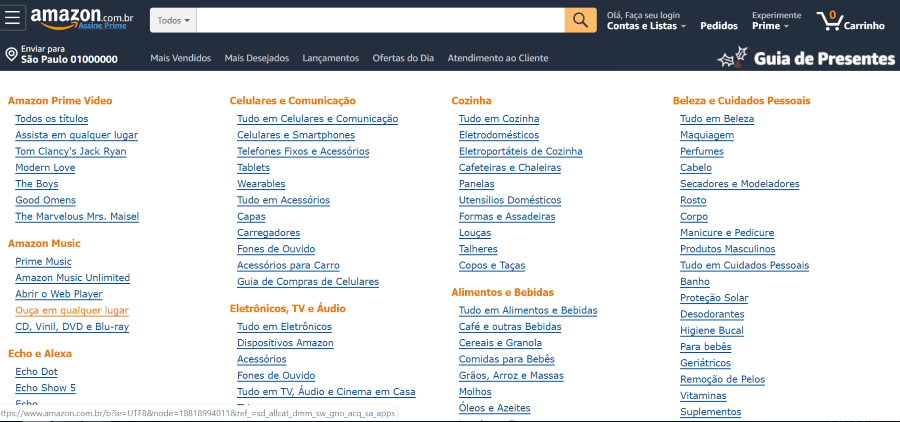Open the Panelas link

[476, 184]
